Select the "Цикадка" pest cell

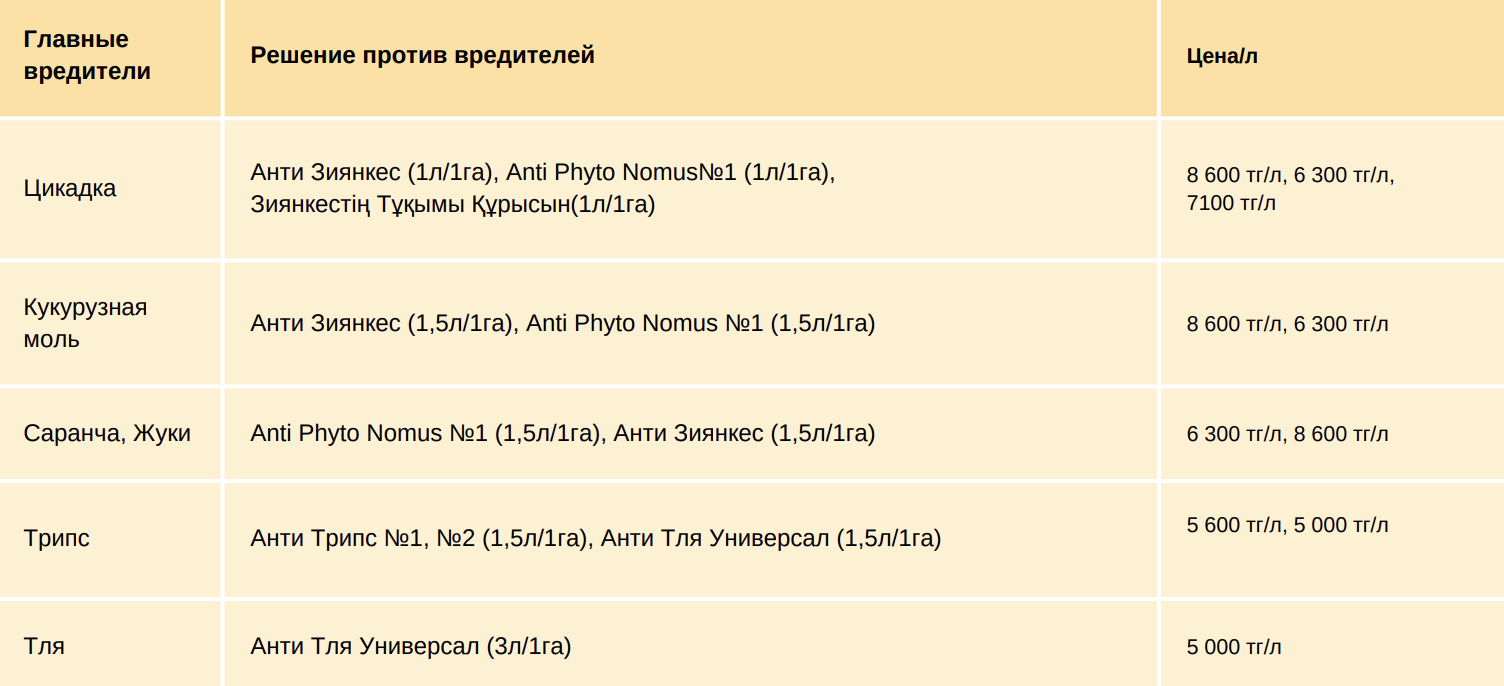pyautogui.click(x=70, y=188)
